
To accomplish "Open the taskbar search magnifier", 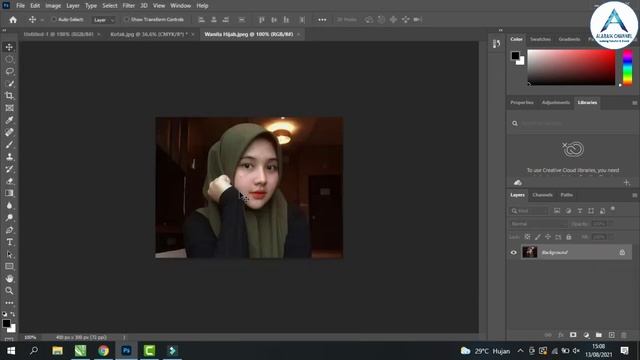I will [x=34, y=351].
